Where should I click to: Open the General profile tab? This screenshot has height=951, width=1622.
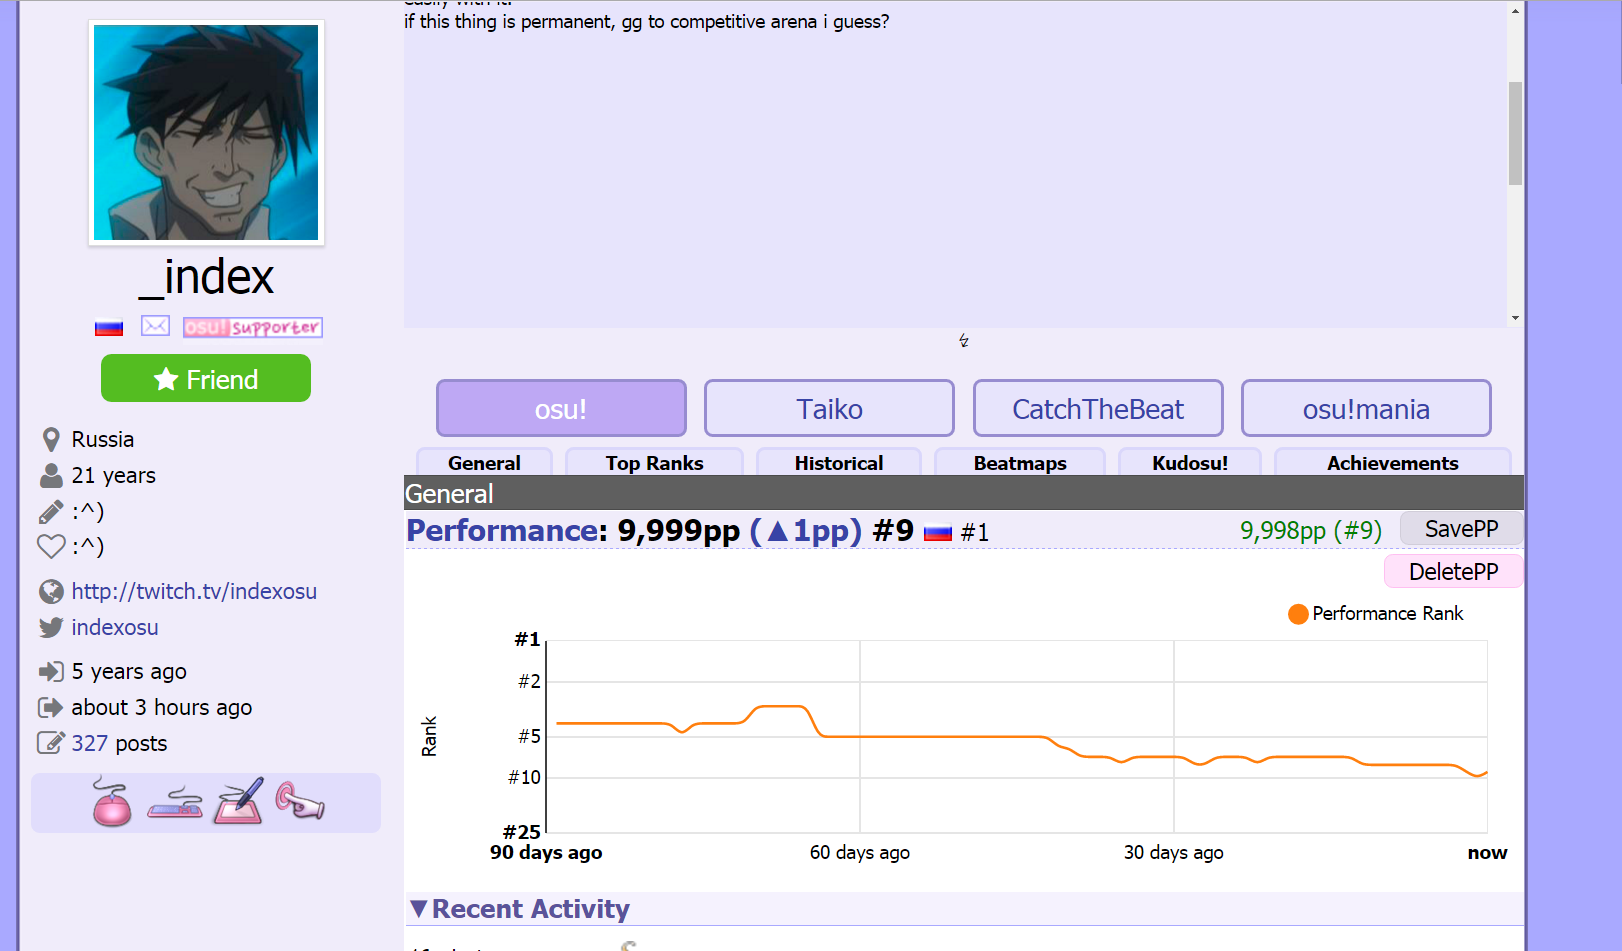point(484,463)
